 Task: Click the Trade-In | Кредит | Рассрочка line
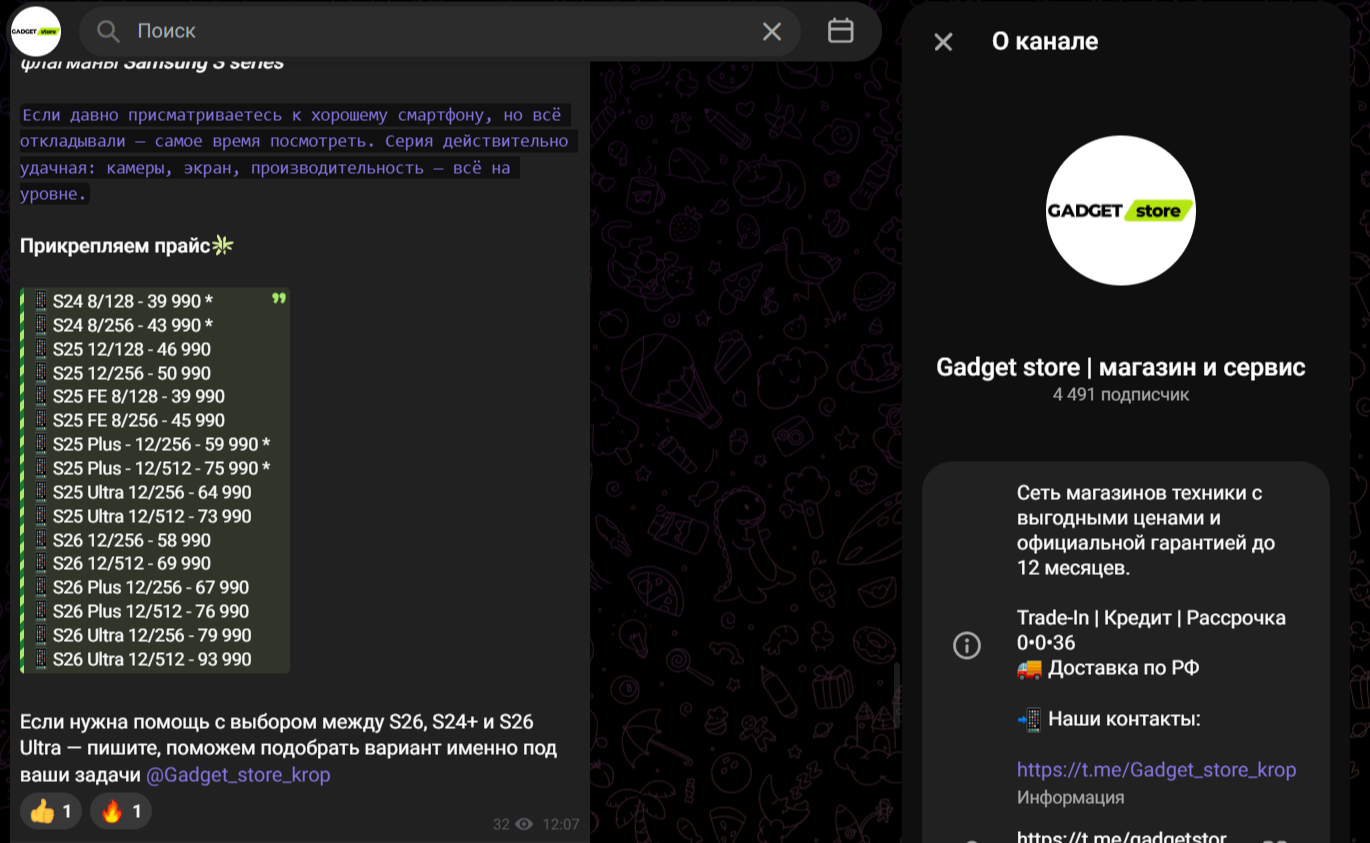point(1151,618)
